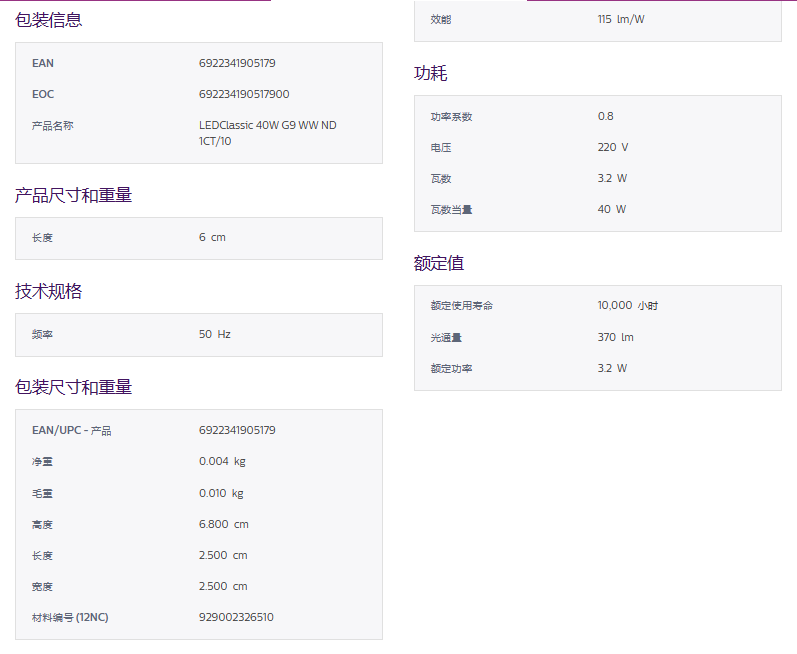Click the 功率系数 label
Image resolution: width=797 pixels, height=654 pixels.
(x=451, y=116)
